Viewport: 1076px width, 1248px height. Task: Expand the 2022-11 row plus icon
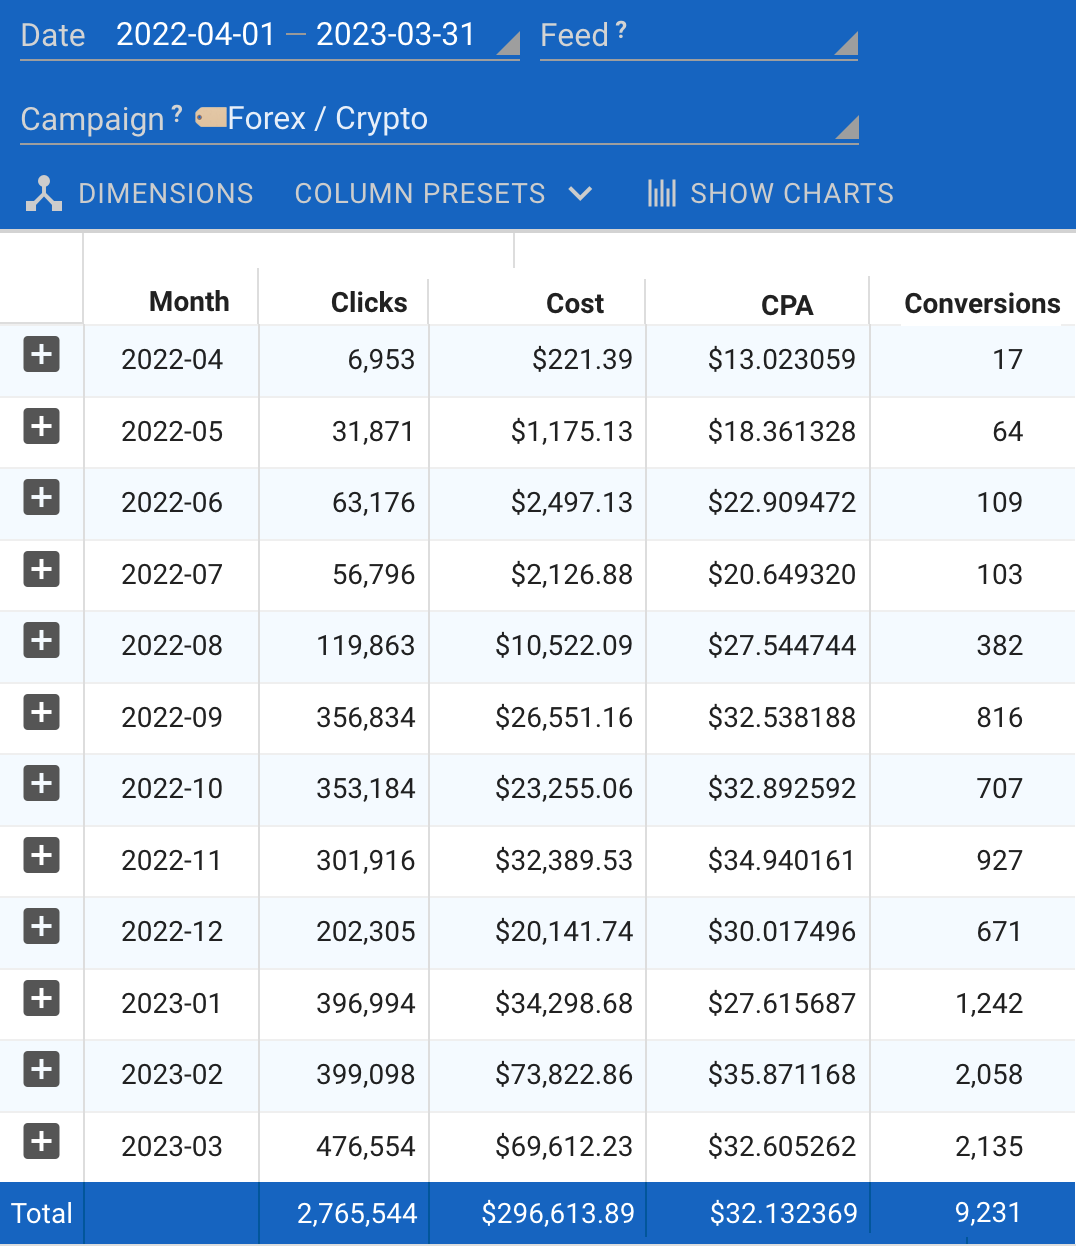pos(41,855)
